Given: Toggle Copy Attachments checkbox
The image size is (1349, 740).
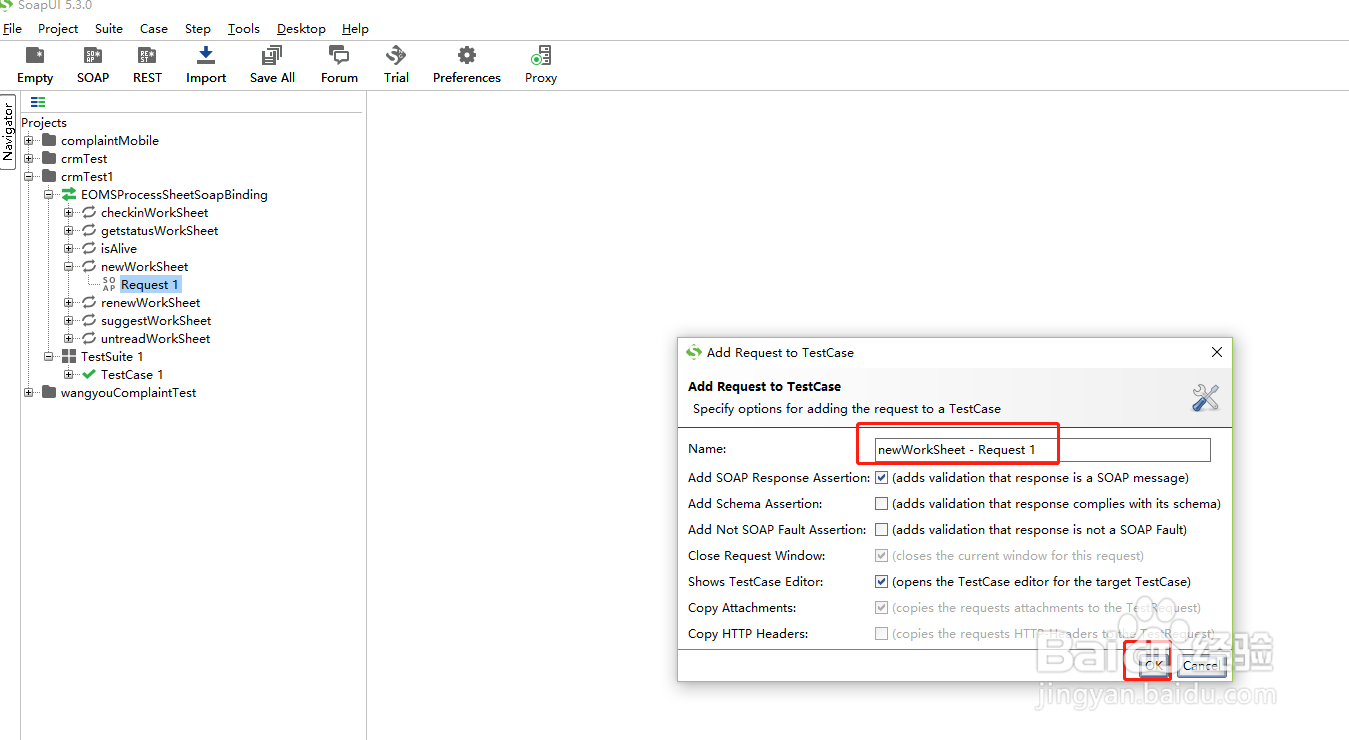Looking at the screenshot, I should coord(881,608).
